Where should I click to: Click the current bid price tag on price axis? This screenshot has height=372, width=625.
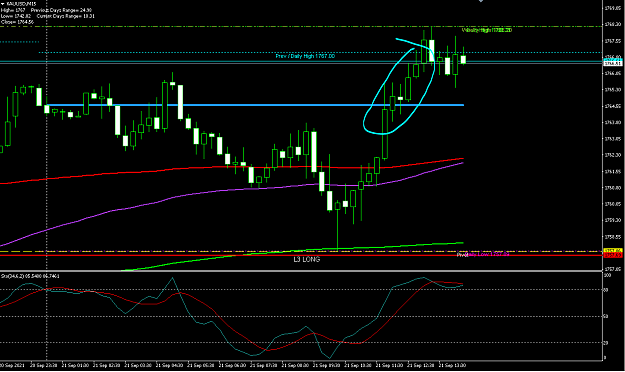click(613, 63)
